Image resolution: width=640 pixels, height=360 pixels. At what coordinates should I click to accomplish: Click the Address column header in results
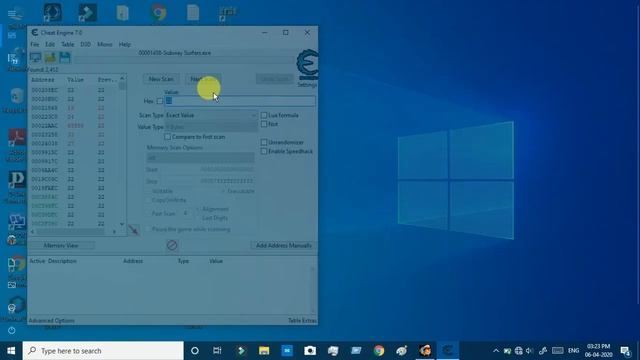42,80
